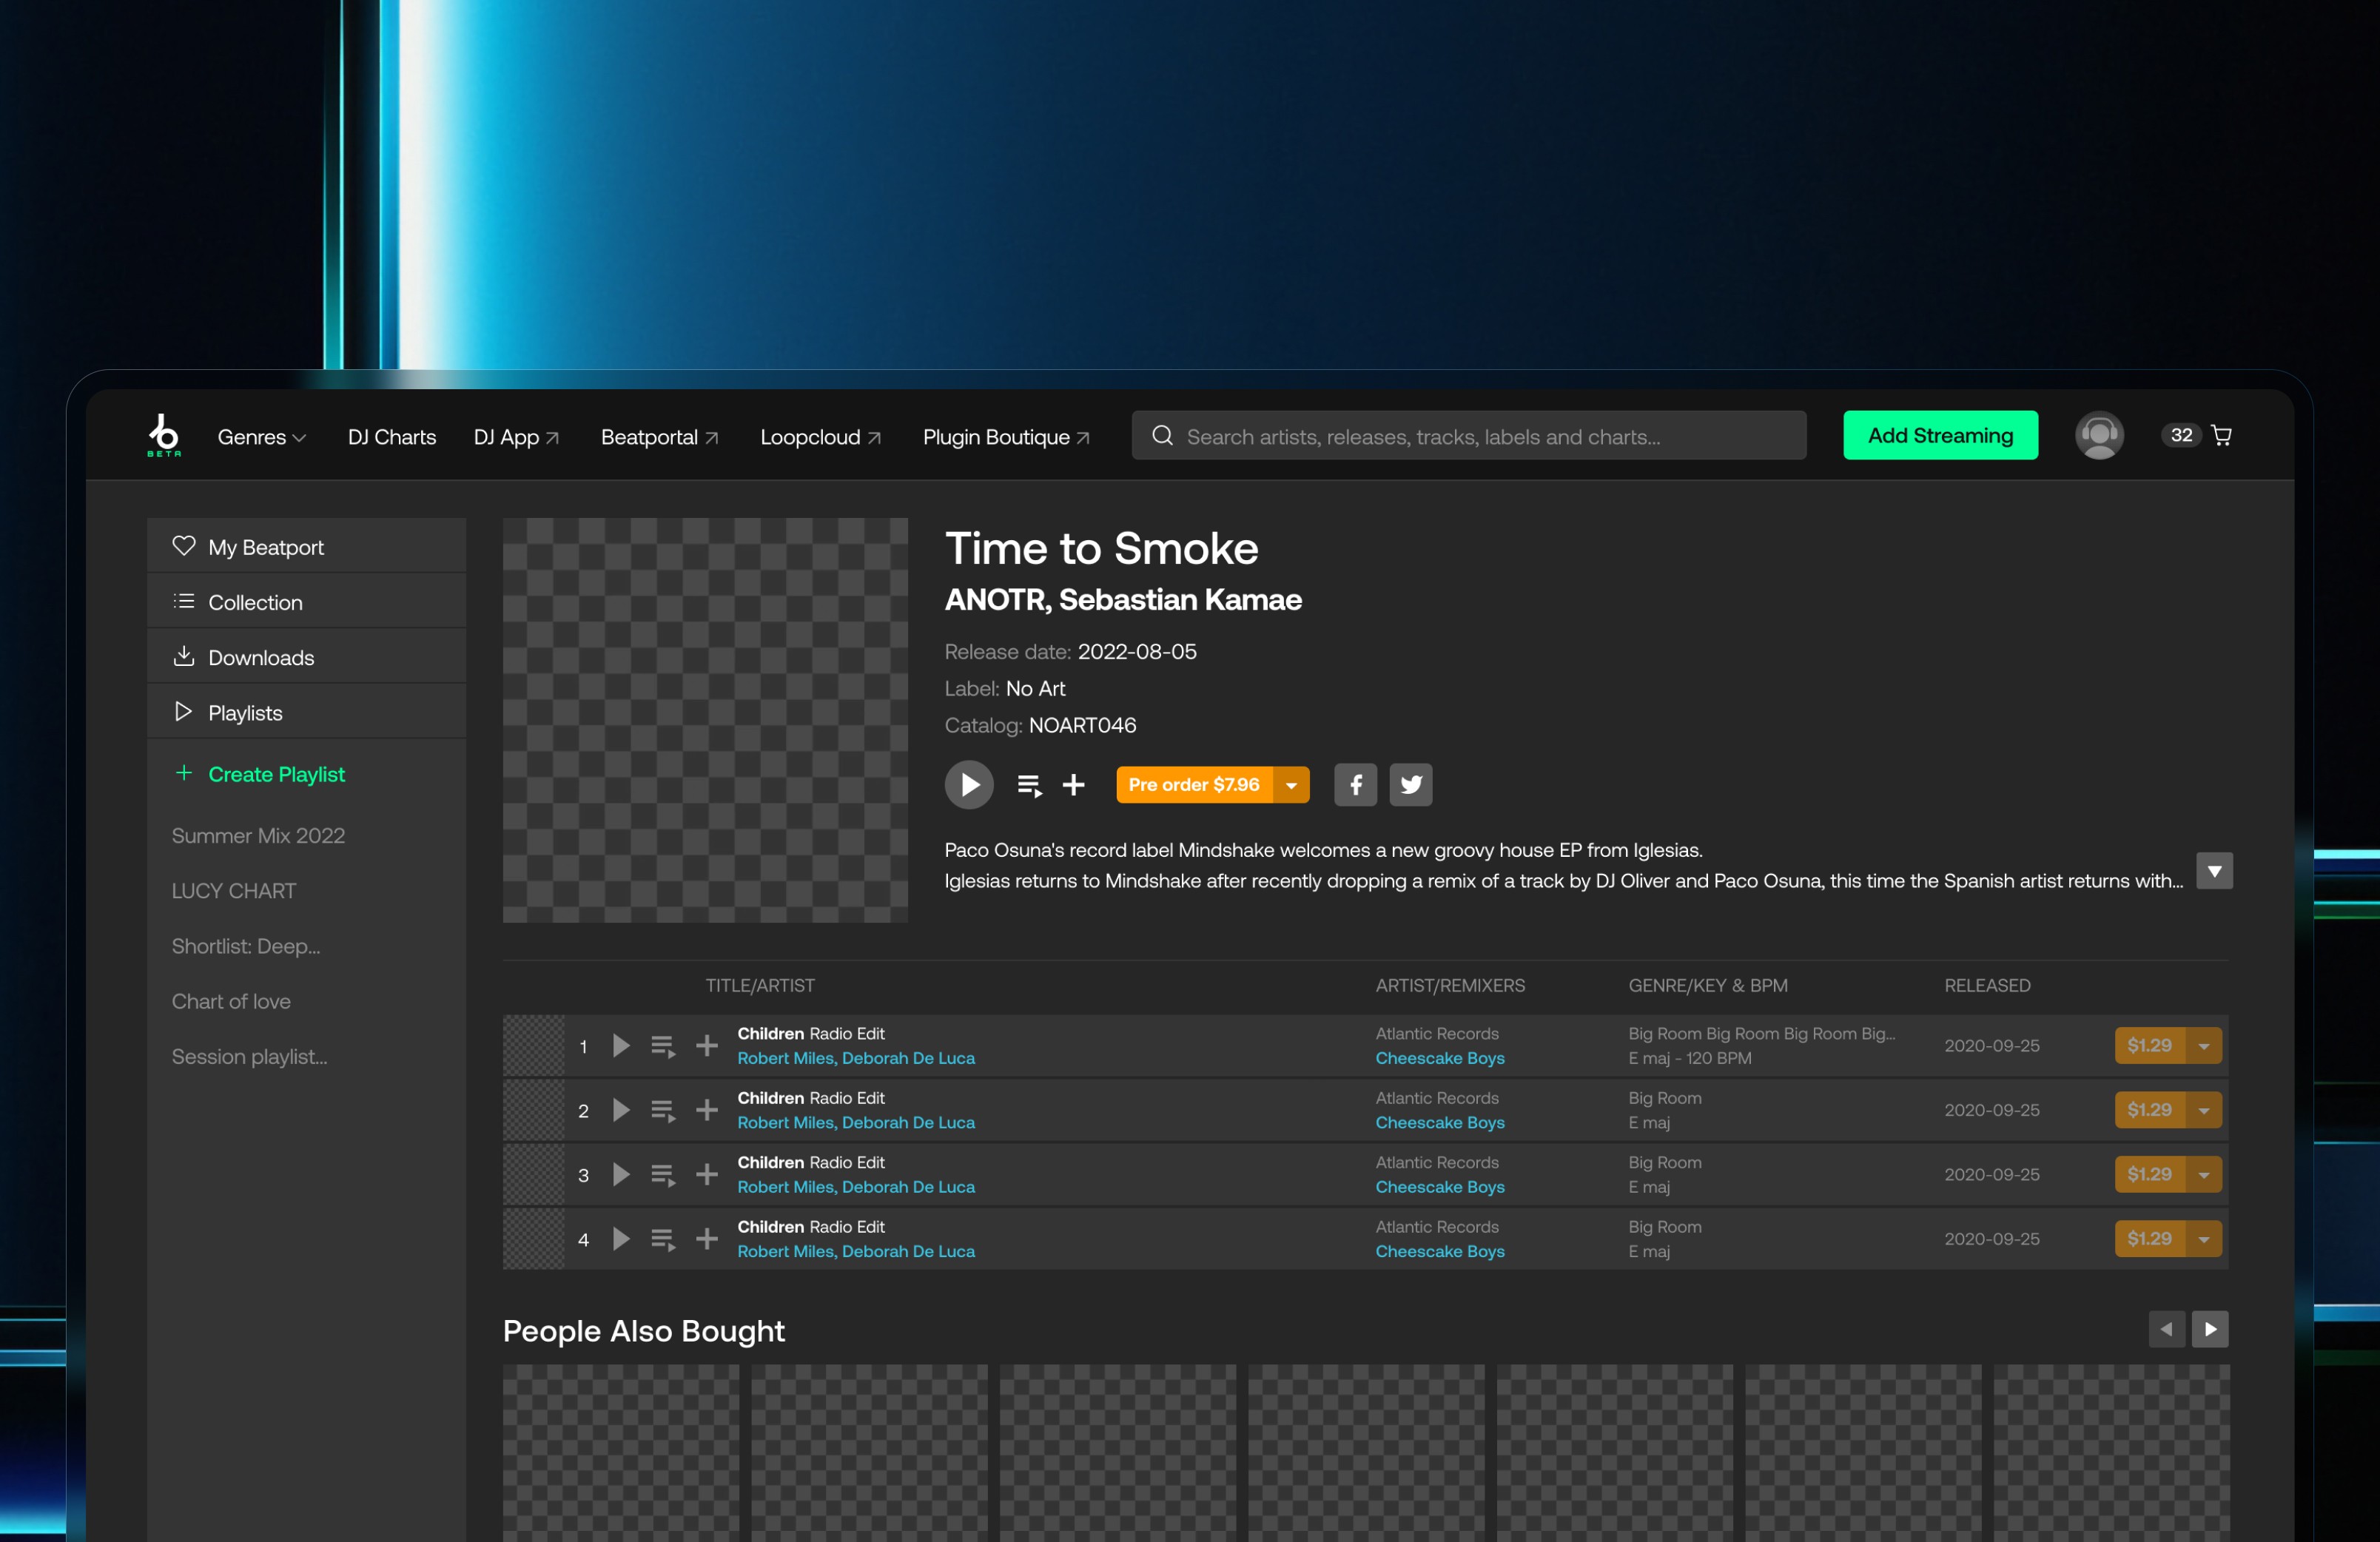
Task: Add Time to Smoke release to playlist
Action: click(1074, 785)
